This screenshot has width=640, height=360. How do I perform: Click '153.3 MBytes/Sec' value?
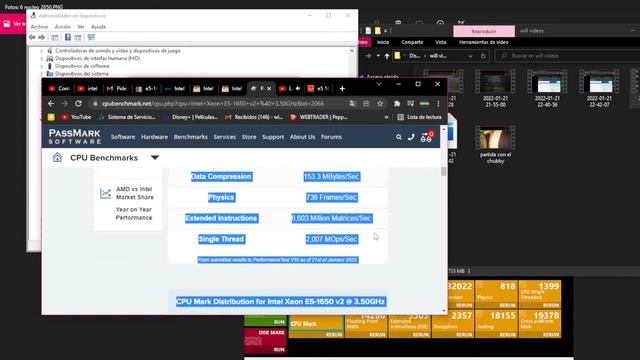(331, 177)
